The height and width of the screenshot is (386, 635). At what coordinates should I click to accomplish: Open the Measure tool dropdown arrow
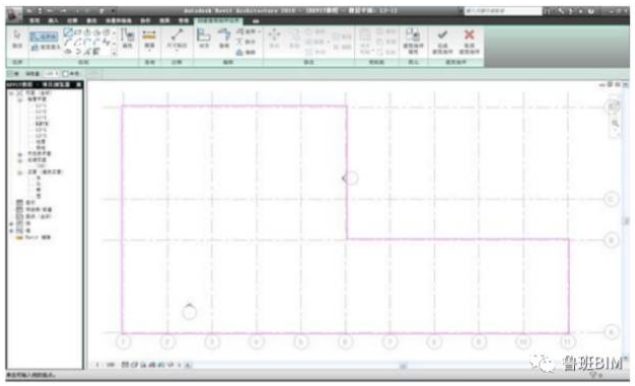point(149,51)
